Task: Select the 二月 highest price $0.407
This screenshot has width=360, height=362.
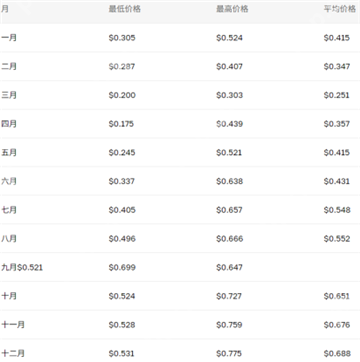Action: (x=229, y=67)
